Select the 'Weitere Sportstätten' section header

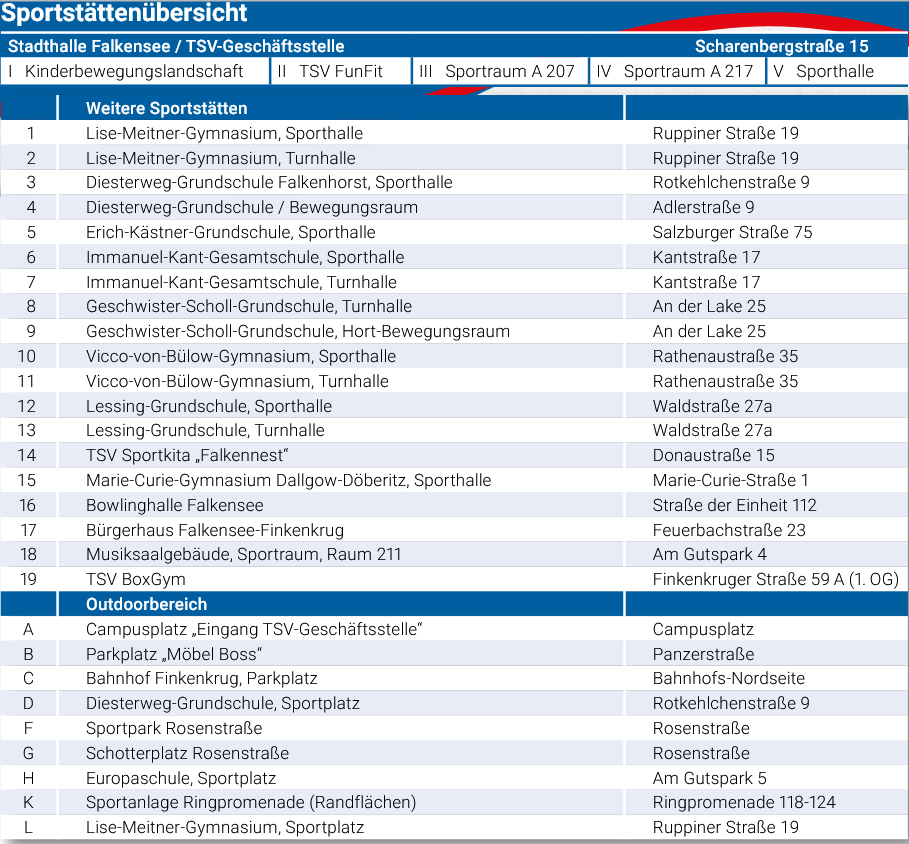pos(166,108)
